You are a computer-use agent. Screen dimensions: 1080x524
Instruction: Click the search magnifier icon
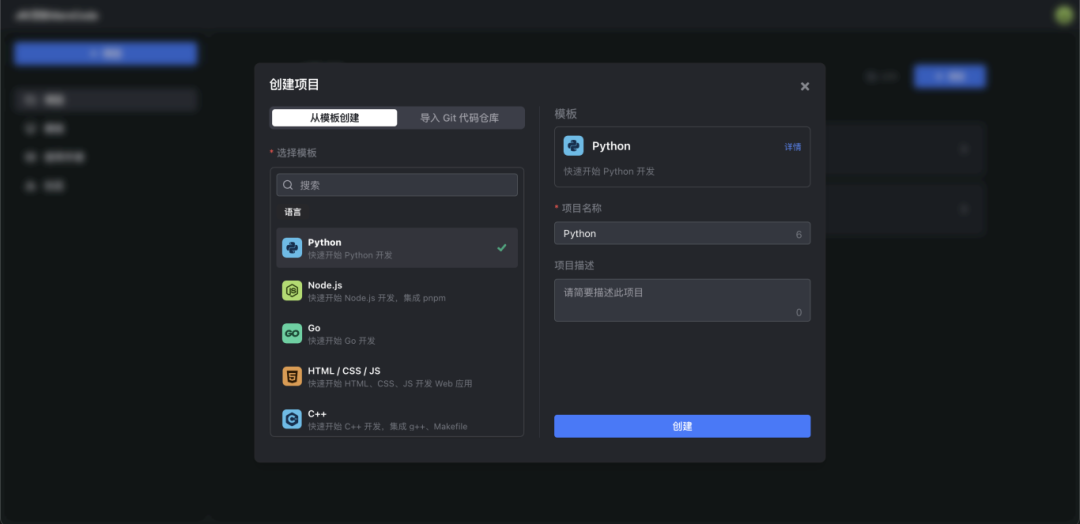289,185
